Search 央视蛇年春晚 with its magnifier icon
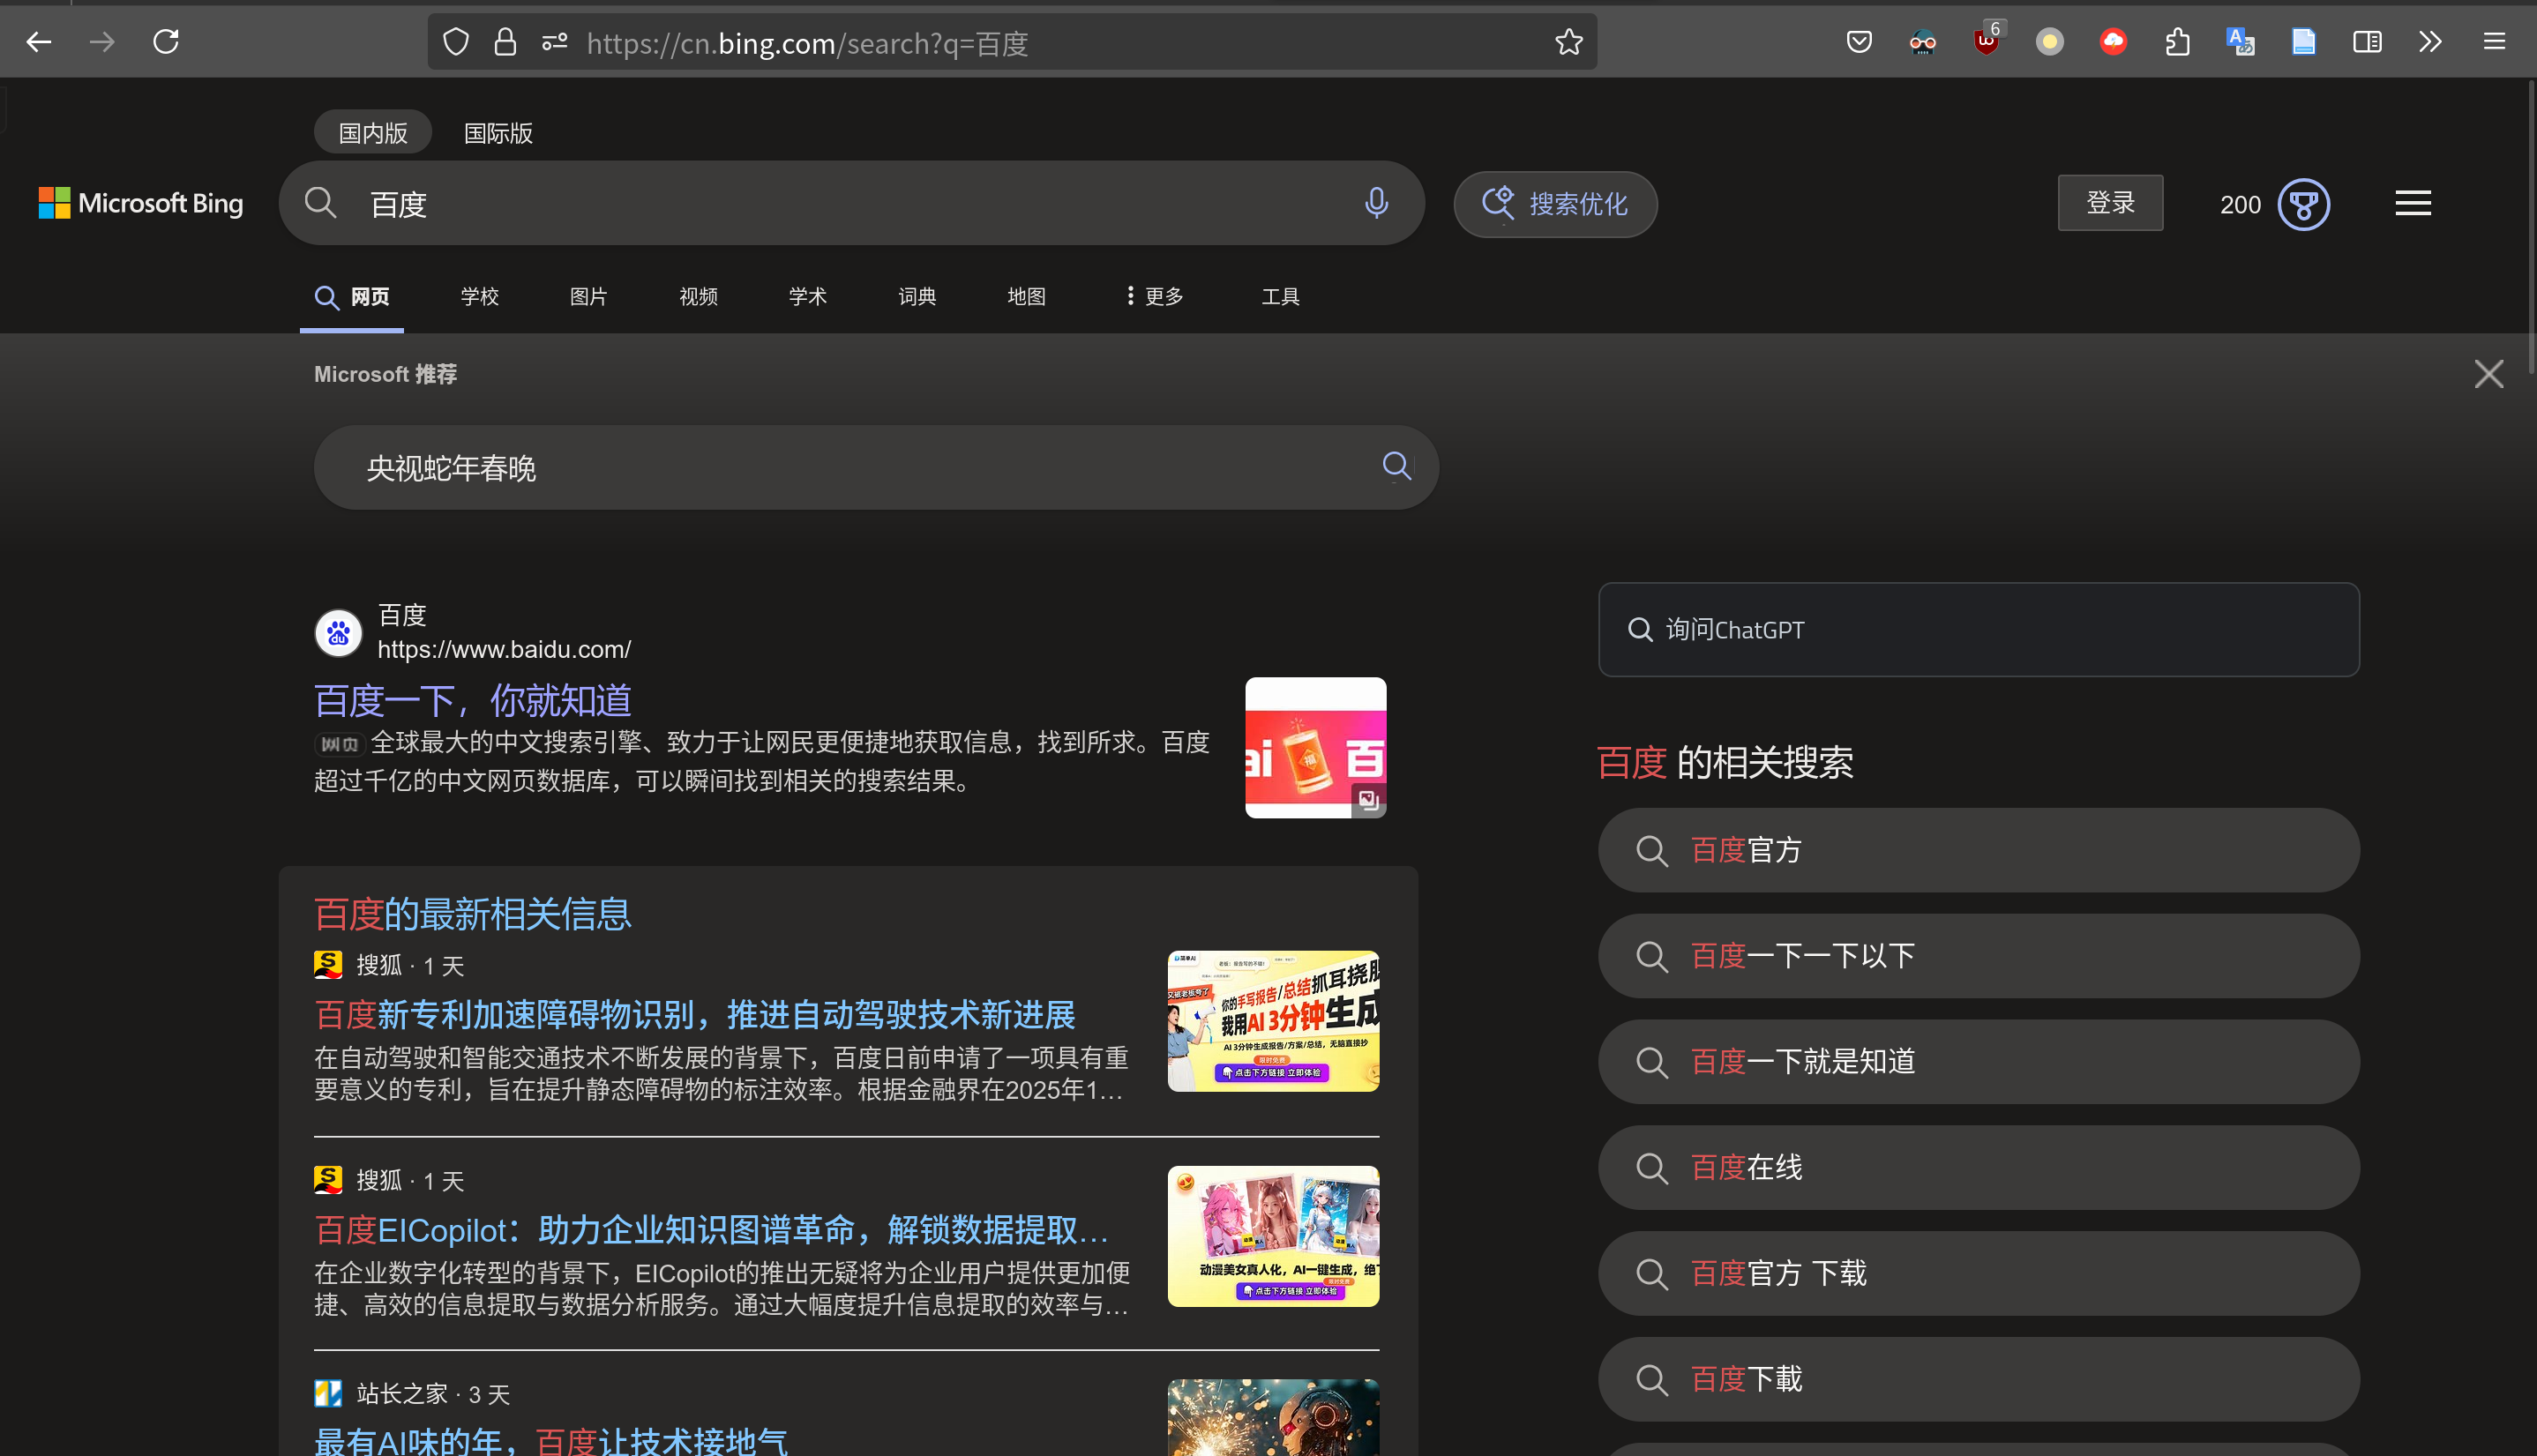 pyautogui.click(x=1396, y=466)
